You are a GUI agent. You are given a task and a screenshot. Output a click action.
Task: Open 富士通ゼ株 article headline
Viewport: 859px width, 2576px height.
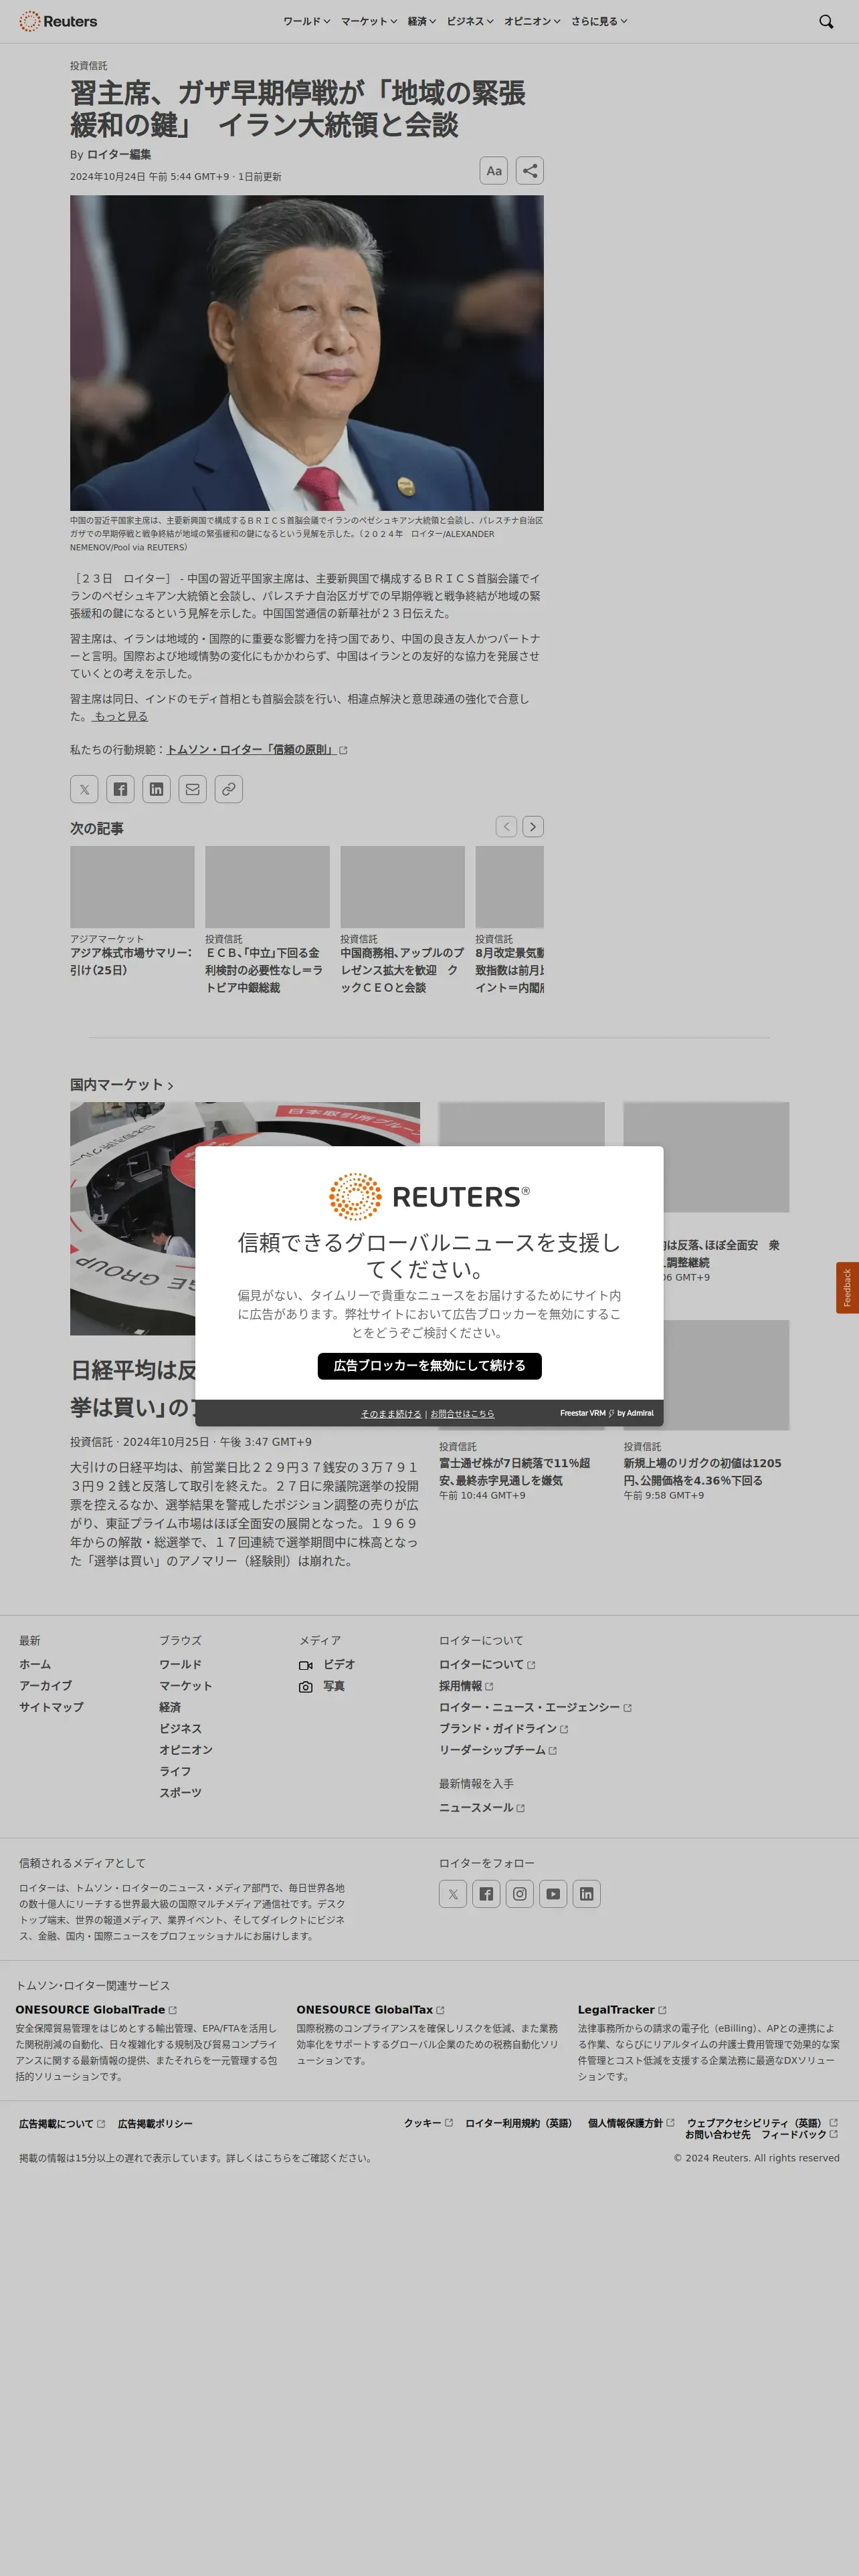pyautogui.click(x=515, y=1471)
